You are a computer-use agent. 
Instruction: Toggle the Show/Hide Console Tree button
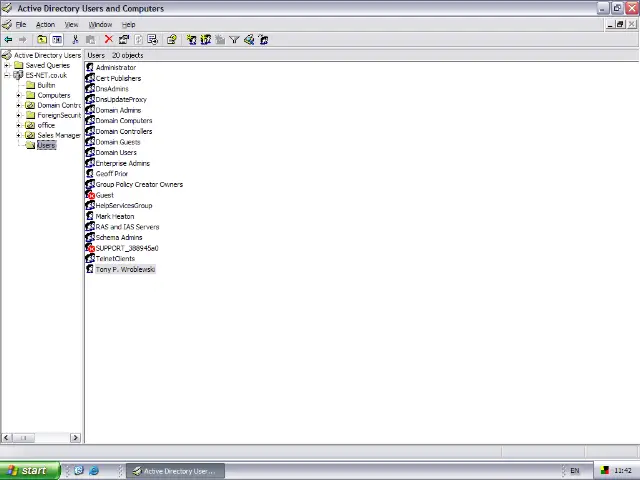(x=57, y=40)
